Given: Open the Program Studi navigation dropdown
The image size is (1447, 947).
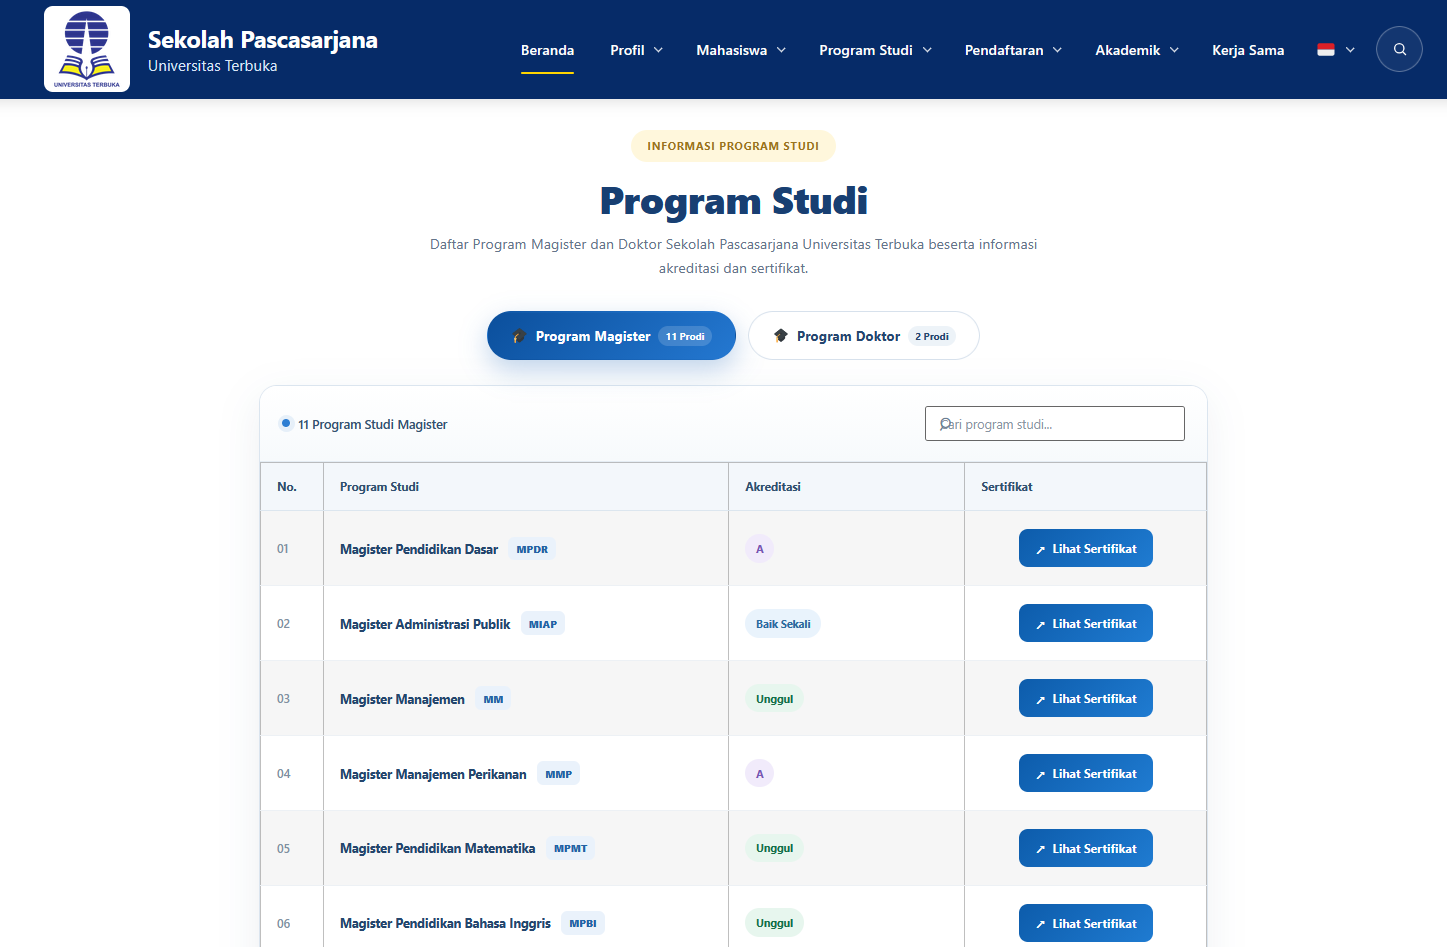Looking at the screenshot, I should [x=875, y=50].
